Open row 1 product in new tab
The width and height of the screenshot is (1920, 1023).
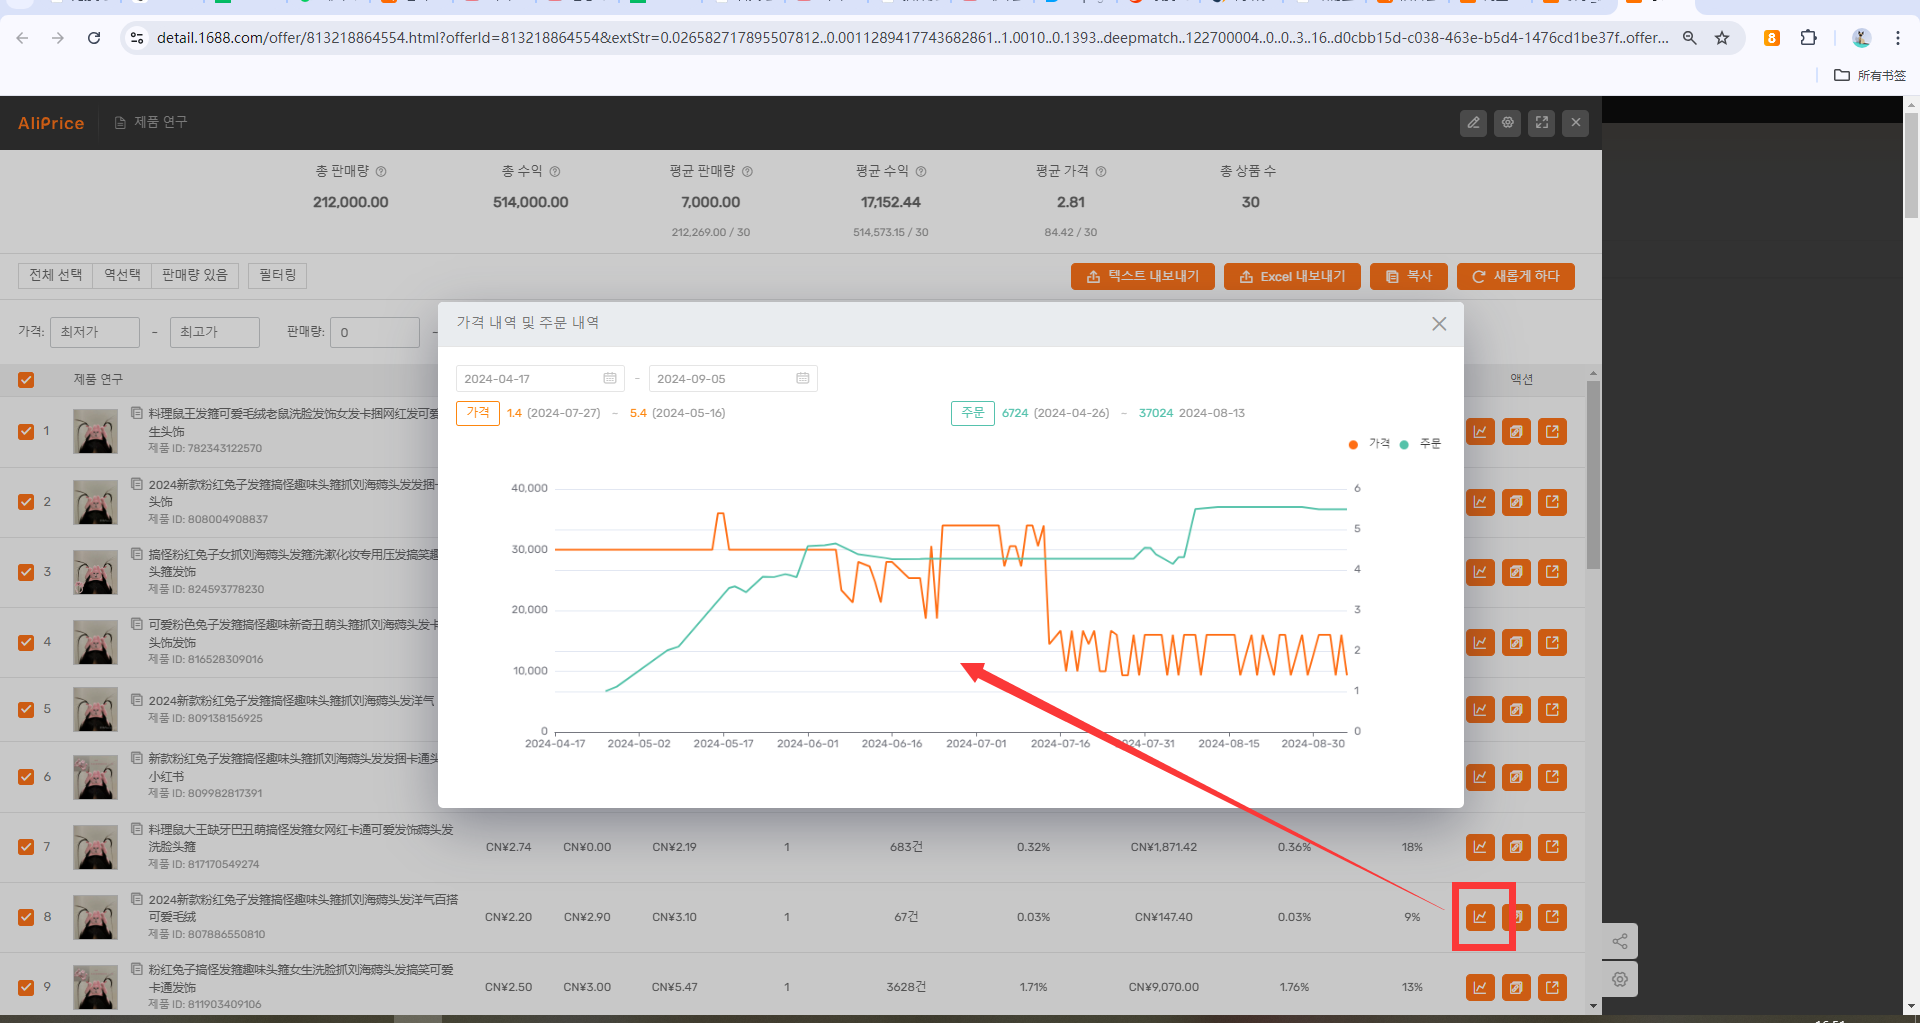click(1552, 432)
